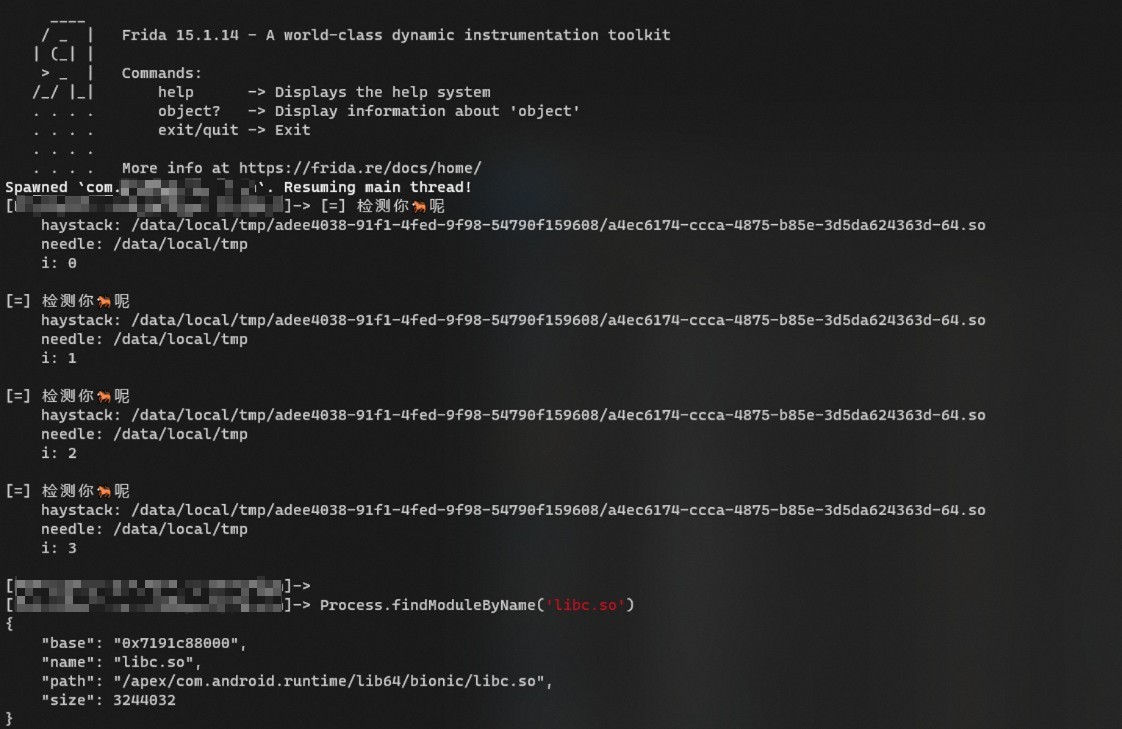Click the horse emoji above 'i: 1'

coord(104,301)
